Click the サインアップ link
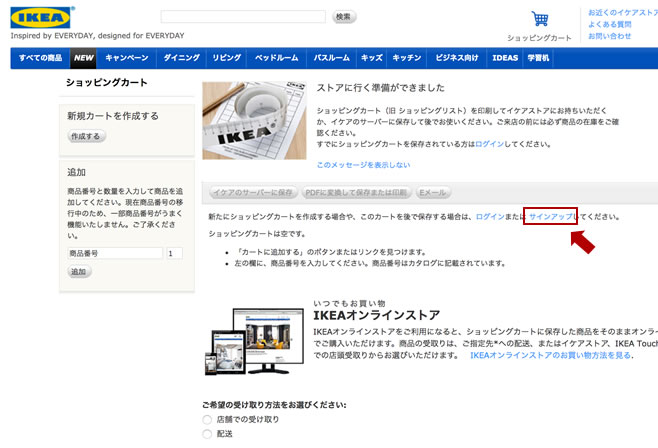This screenshot has height=448, width=658. (x=551, y=216)
